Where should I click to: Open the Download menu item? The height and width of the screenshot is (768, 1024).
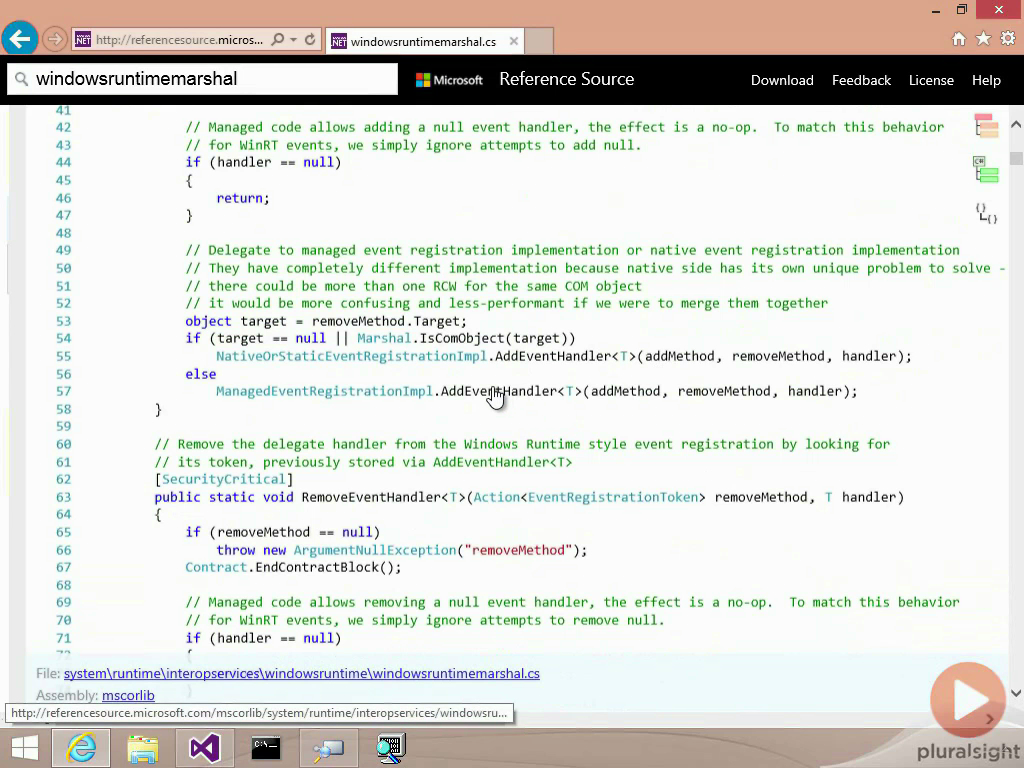click(x=782, y=80)
